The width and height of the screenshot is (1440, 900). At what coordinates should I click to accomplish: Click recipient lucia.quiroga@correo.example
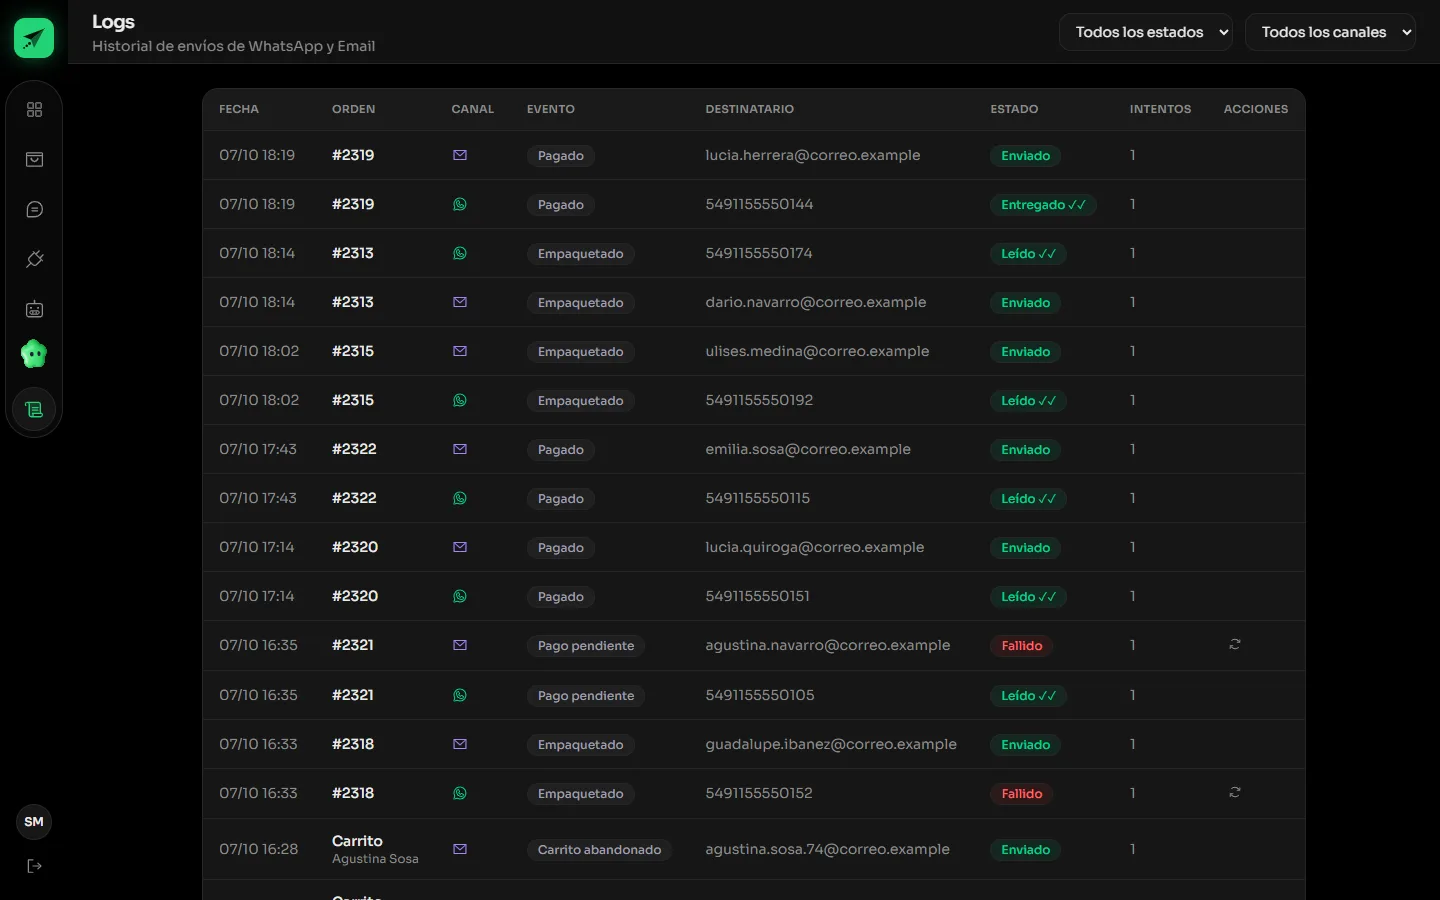[x=815, y=547]
